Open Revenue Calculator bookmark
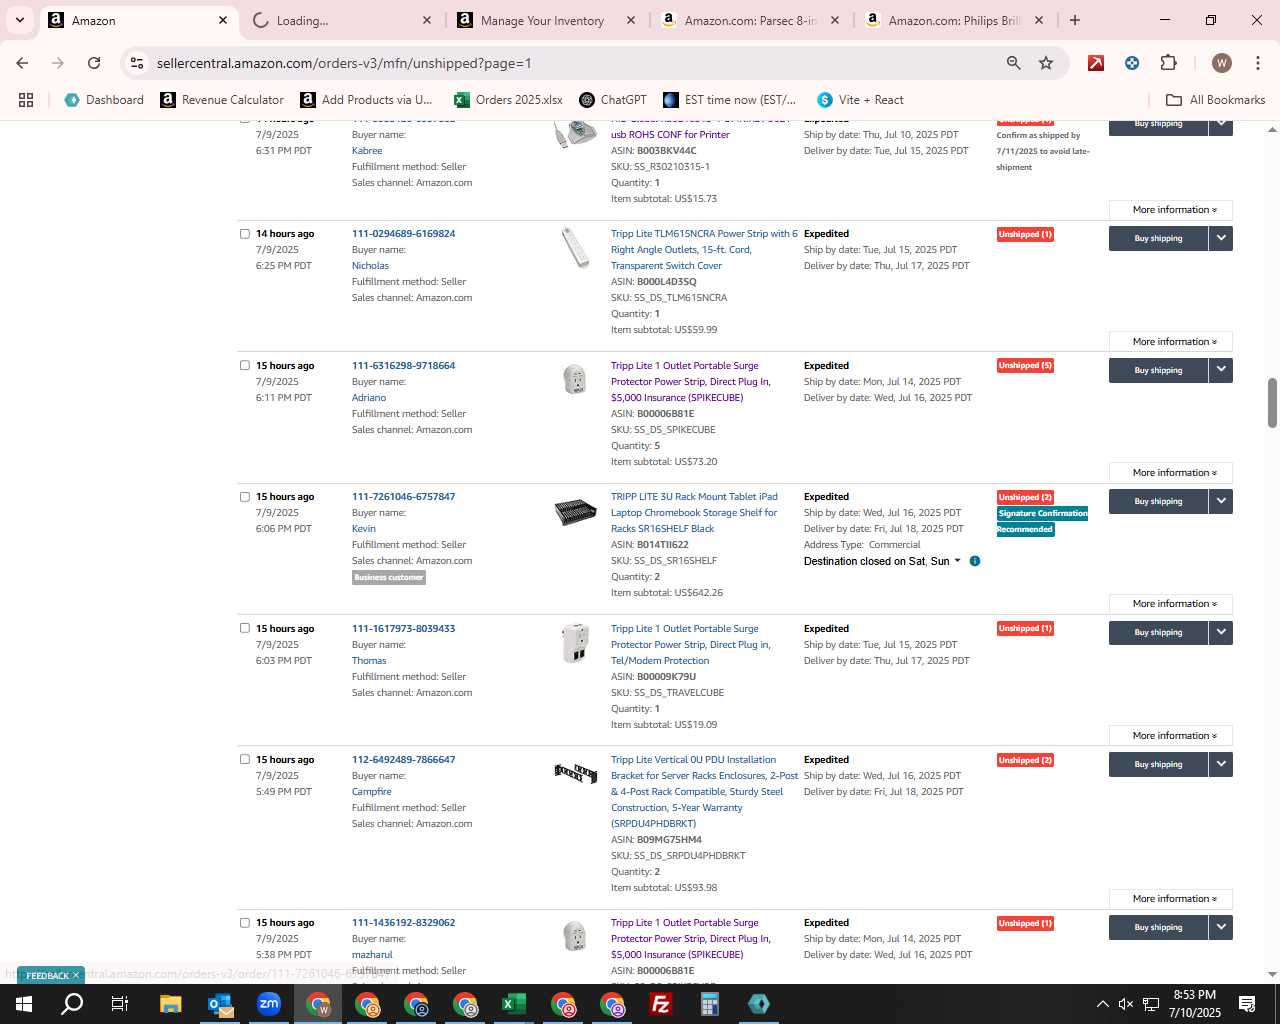The width and height of the screenshot is (1280, 1024). point(222,100)
